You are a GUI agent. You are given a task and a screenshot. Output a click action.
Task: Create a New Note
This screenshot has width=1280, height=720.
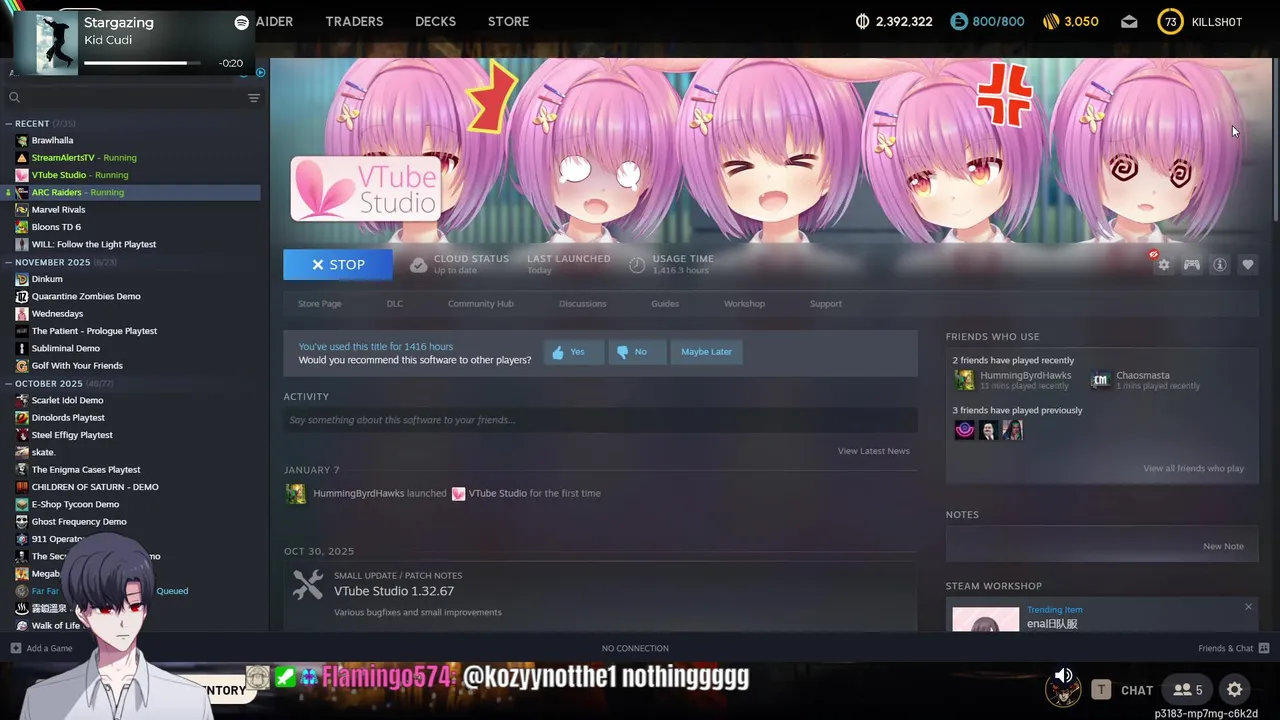click(x=1223, y=547)
